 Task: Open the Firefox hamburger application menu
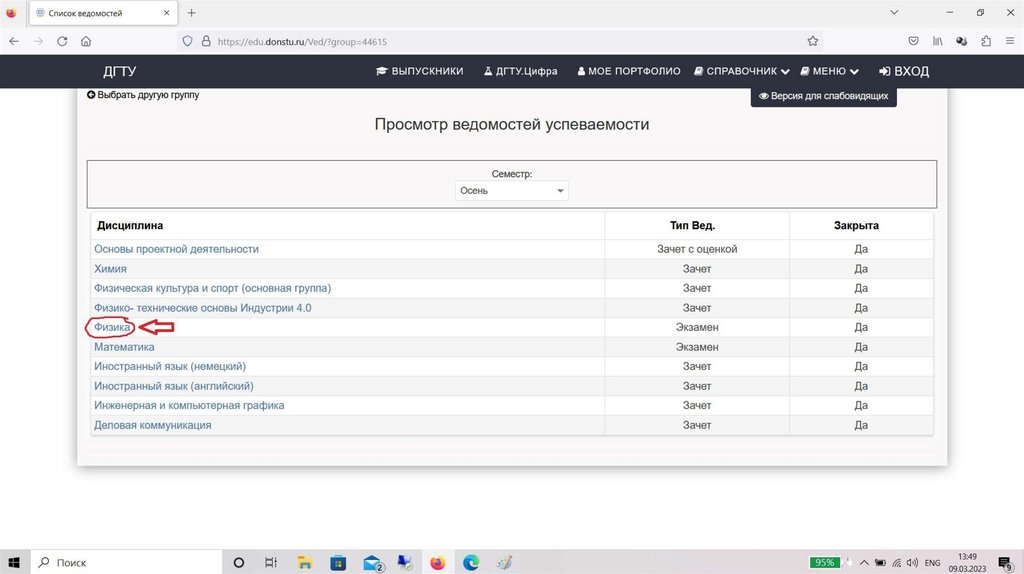pos(1009,42)
